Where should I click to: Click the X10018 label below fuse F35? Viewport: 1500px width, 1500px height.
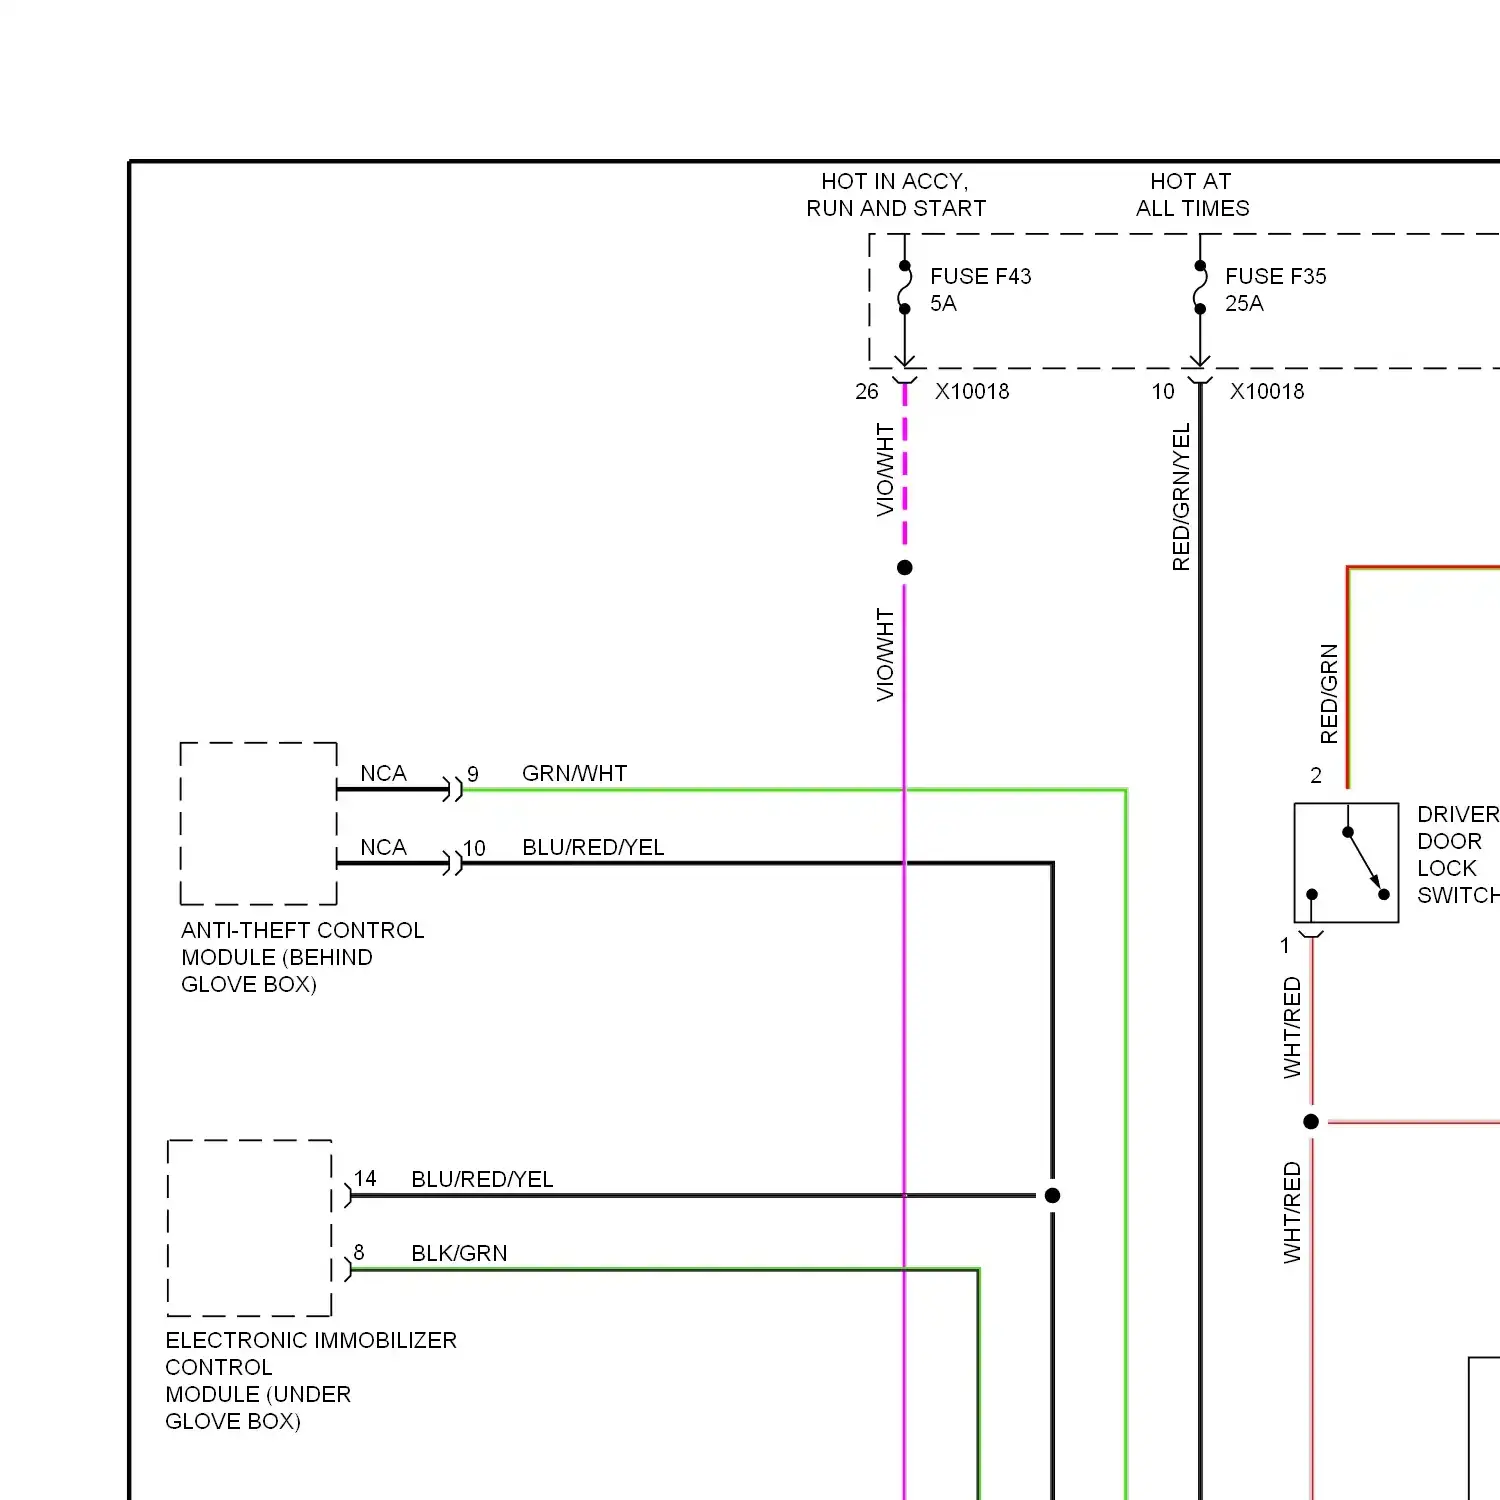coord(1267,392)
